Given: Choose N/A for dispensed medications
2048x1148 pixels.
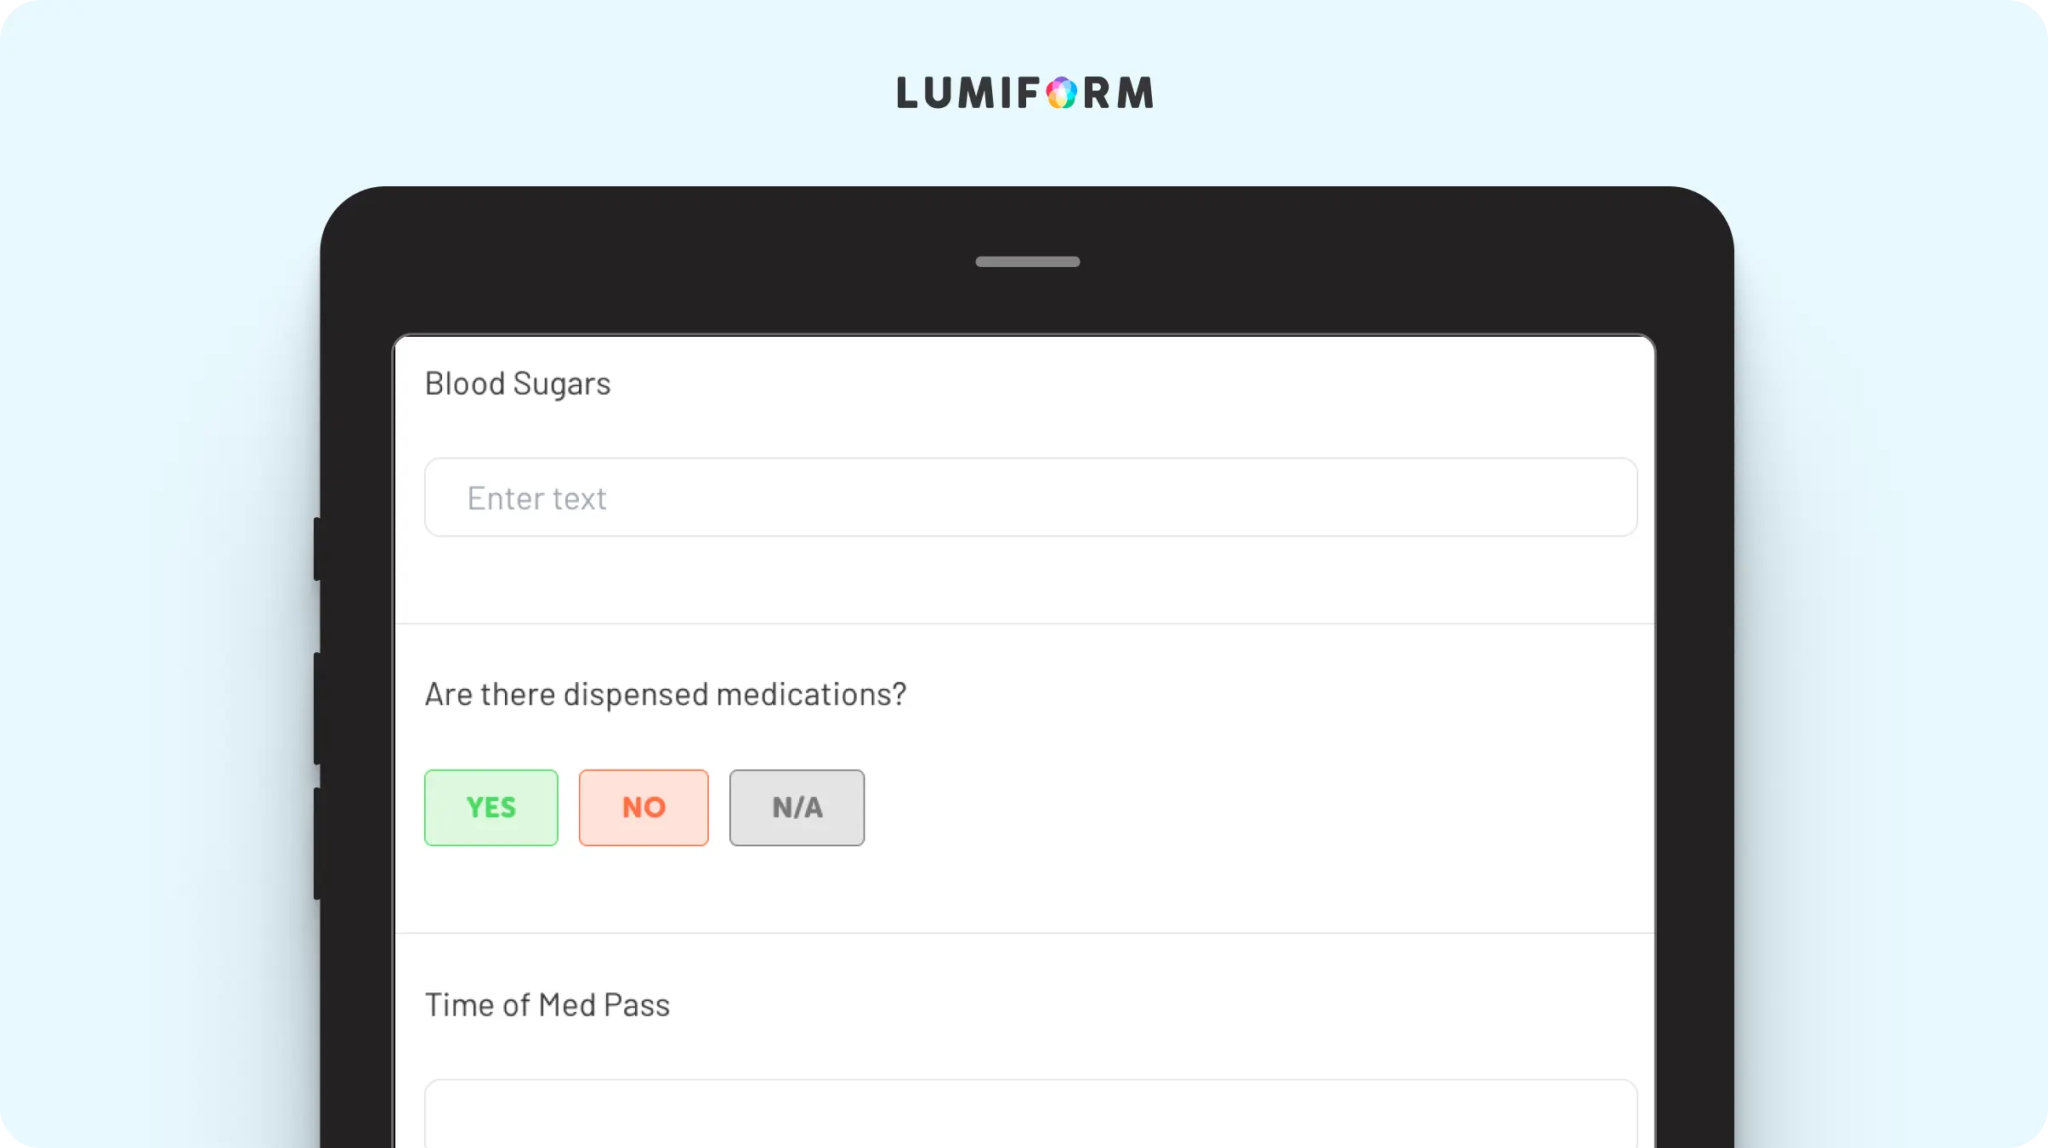Looking at the screenshot, I should 797,807.
